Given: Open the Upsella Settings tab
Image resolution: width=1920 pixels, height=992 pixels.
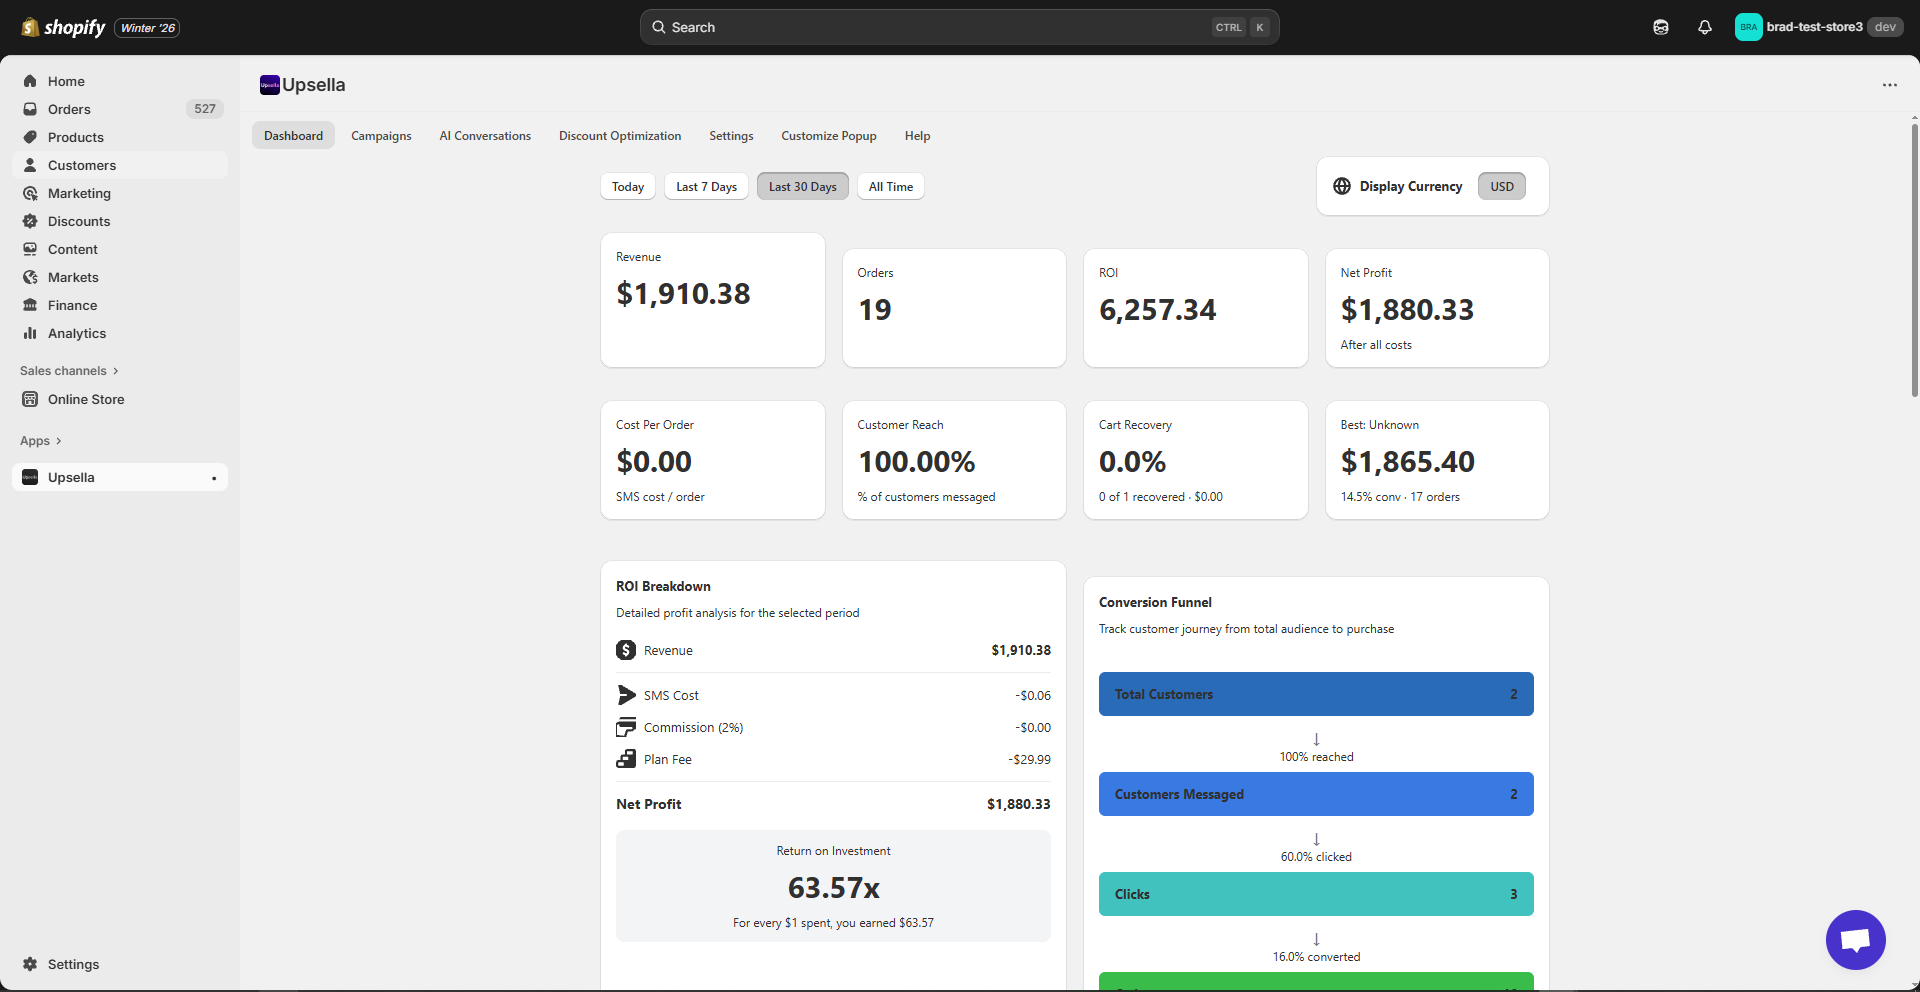Looking at the screenshot, I should pos(731,136).
